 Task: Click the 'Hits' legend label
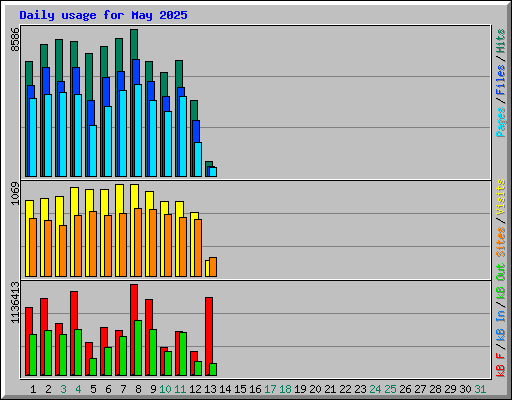[x=501, y=41]
